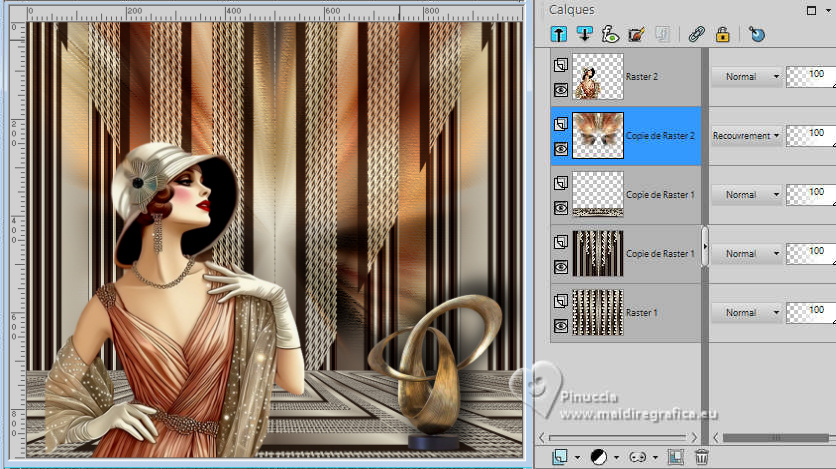Click raster layer type icon of Raster 1
This screenshot has width=836, height=469.
click(560, 301)
